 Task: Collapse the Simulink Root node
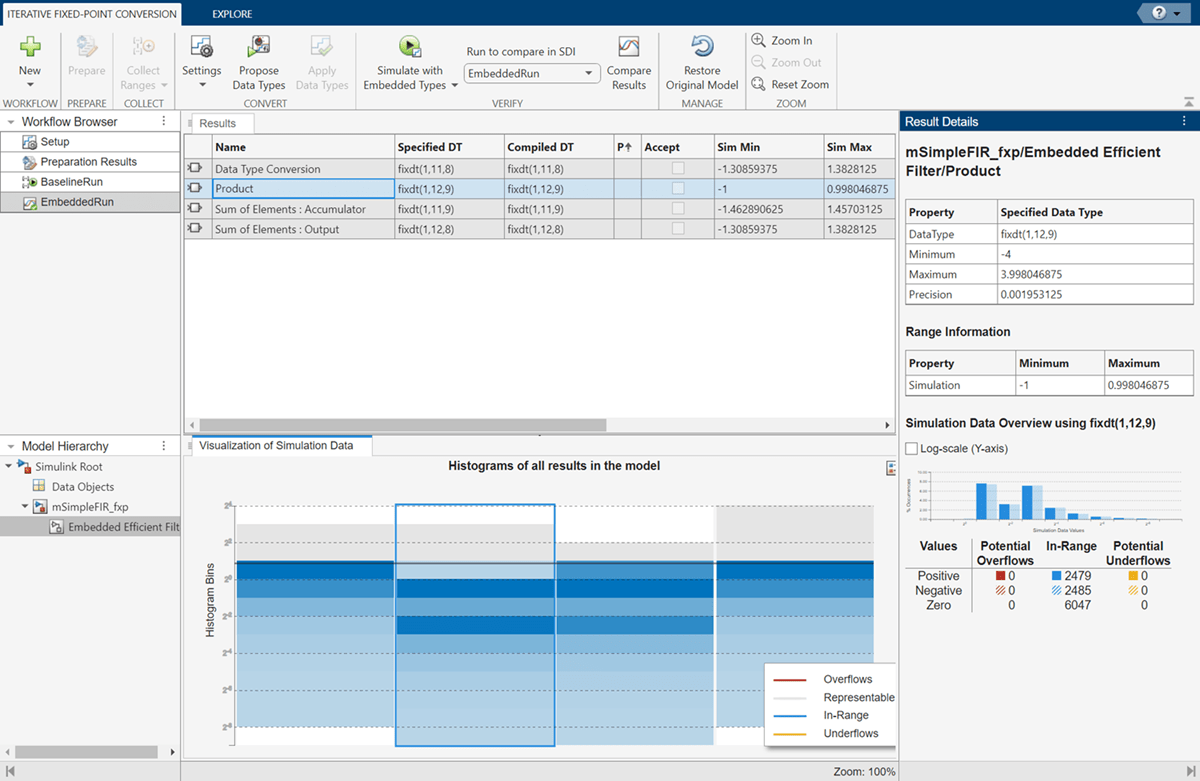click(9, 467)
